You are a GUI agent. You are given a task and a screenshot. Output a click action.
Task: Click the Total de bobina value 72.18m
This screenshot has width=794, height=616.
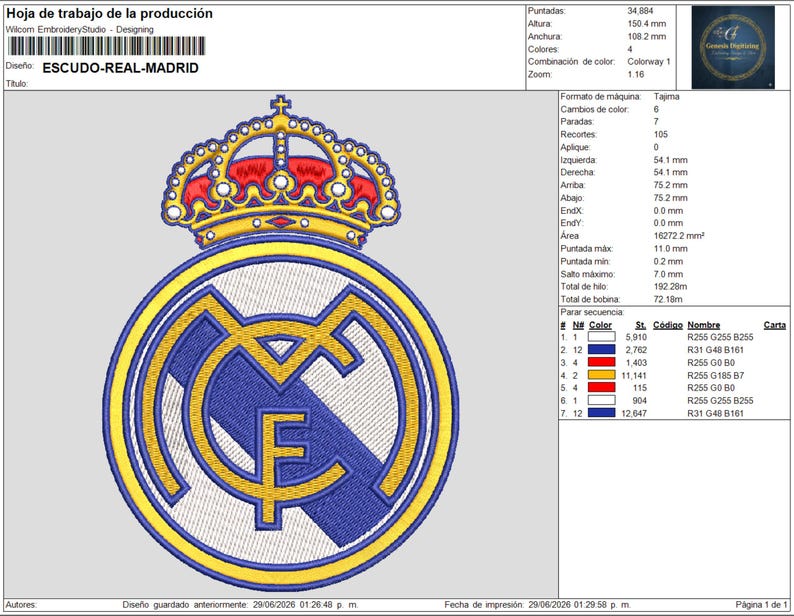point(668,299)
